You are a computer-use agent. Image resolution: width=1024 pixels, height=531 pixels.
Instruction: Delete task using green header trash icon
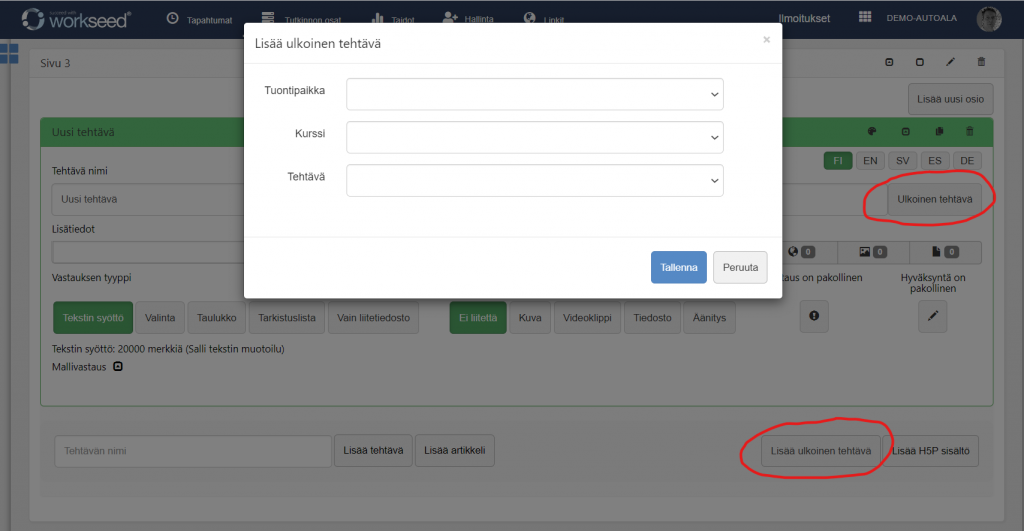(x=969, y=132)
